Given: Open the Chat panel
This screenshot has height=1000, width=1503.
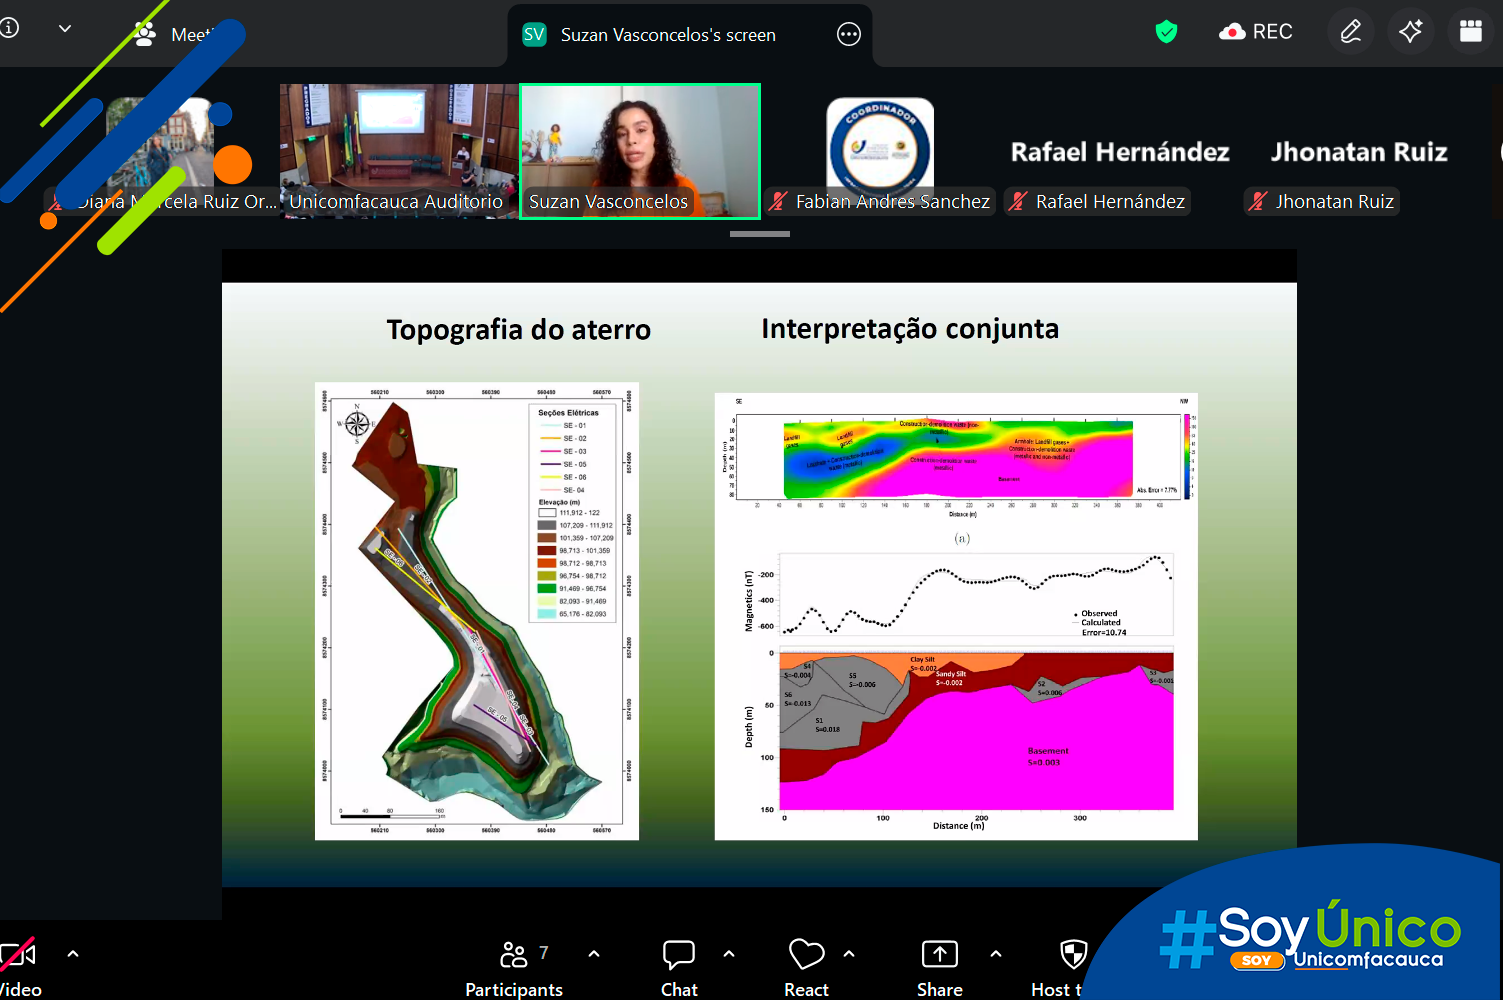Looking at the screenshot, I should (679, 968).
